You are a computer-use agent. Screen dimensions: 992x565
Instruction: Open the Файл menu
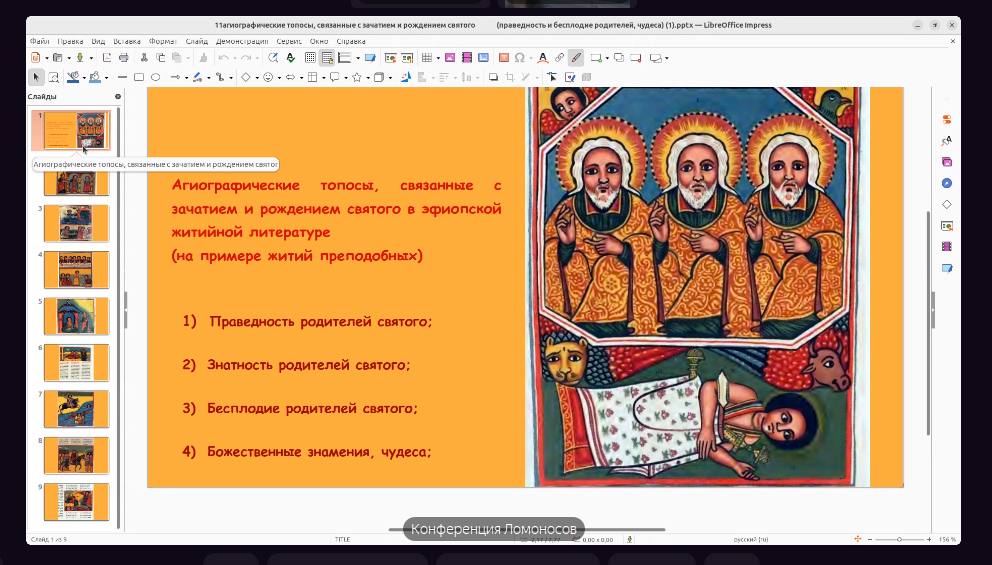pyautogui.click(x=39, y=41)
